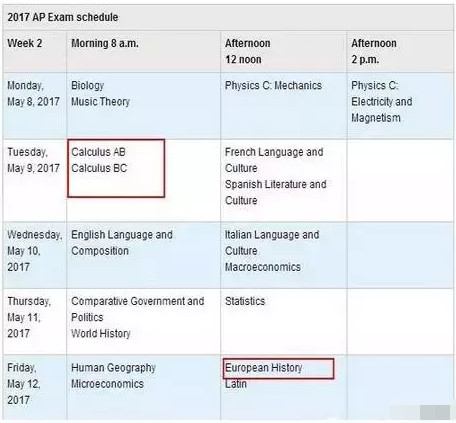This screenshot has height=423, width=456.
Task: Click the Afternoon 2 p.m. column header
Action: 400,51
